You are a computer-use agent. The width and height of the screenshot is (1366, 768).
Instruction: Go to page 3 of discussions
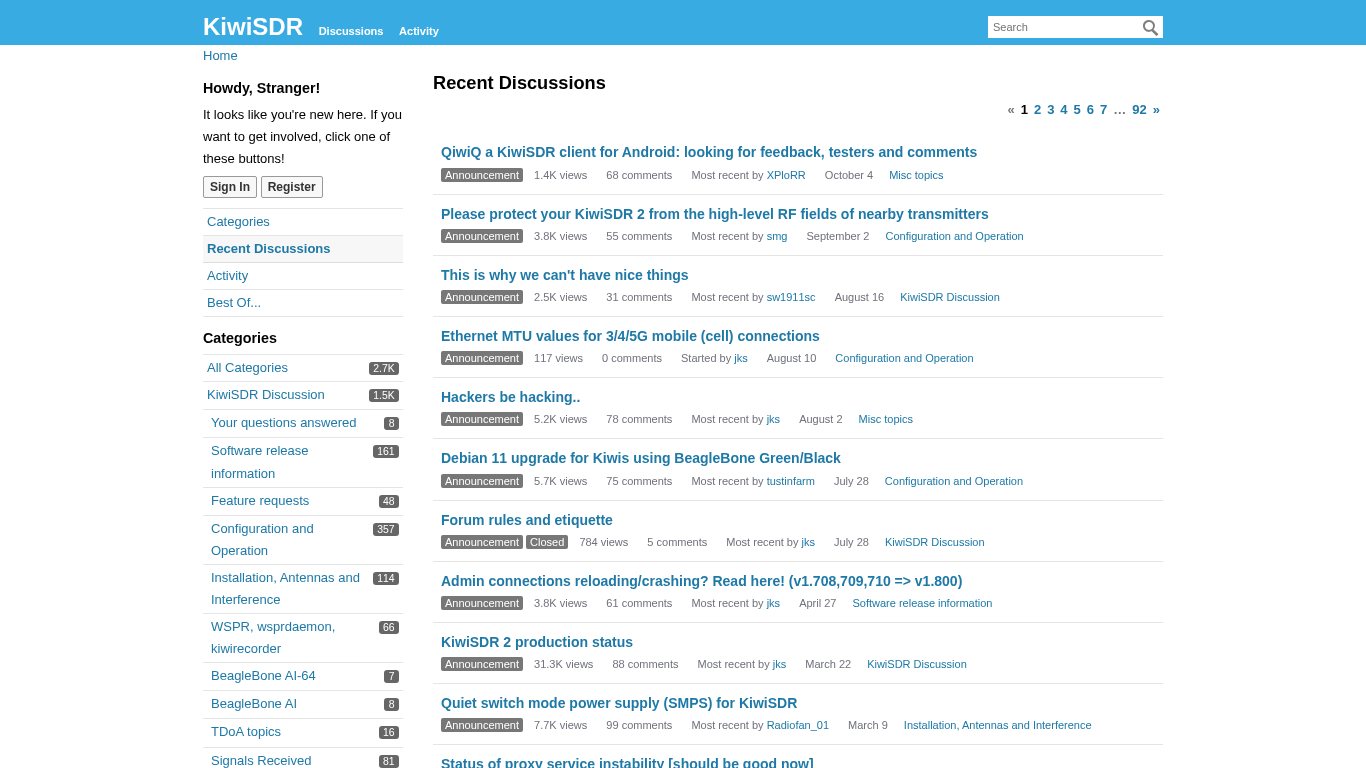1051,110
